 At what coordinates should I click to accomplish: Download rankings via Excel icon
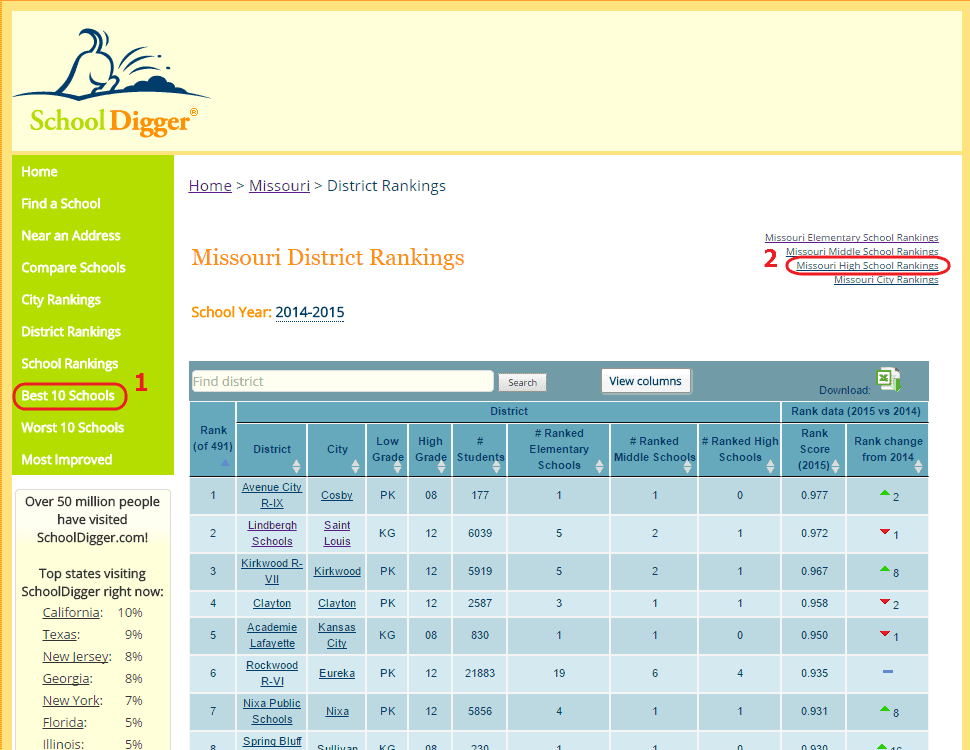(887, 379)
